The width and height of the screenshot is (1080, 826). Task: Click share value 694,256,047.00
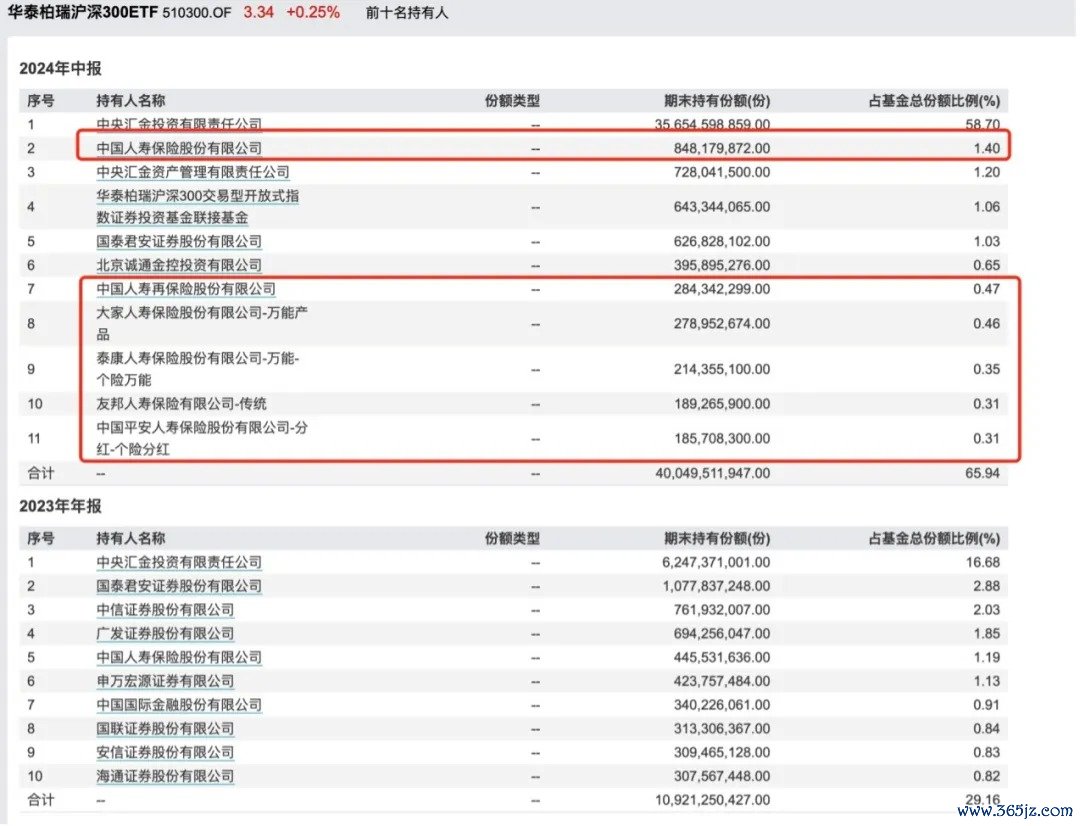tap(722, 634)
